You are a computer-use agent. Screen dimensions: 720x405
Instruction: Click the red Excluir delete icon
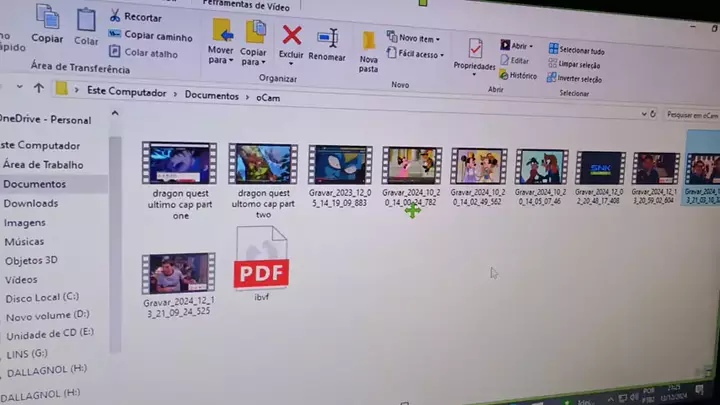[292, 38]
